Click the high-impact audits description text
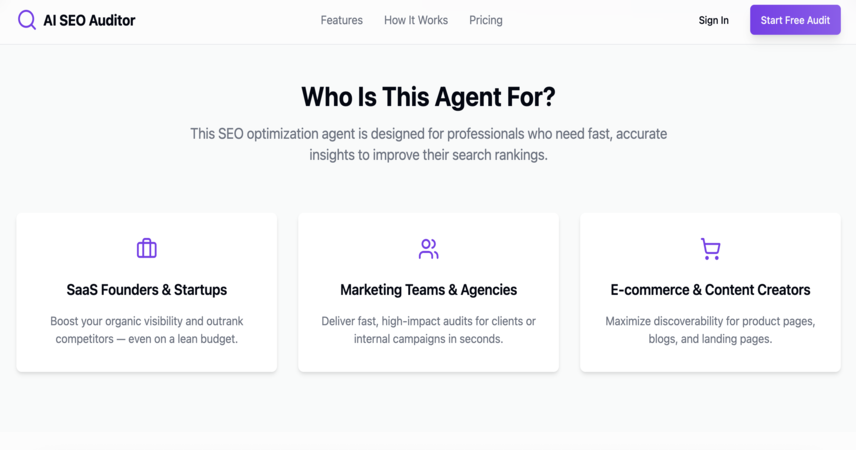Screen dimensions: 856x450 [429, 330]
